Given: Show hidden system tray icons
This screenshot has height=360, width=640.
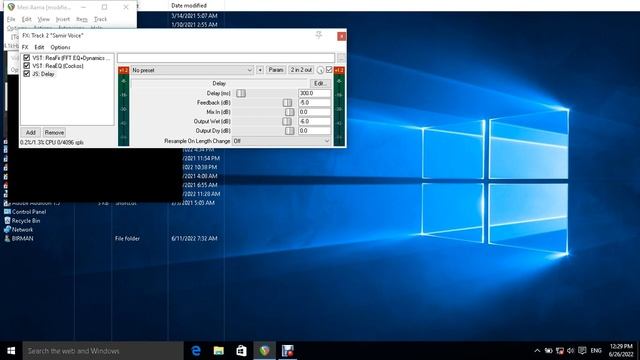Looking at the screenshot, I should click(x=537, y=351).
